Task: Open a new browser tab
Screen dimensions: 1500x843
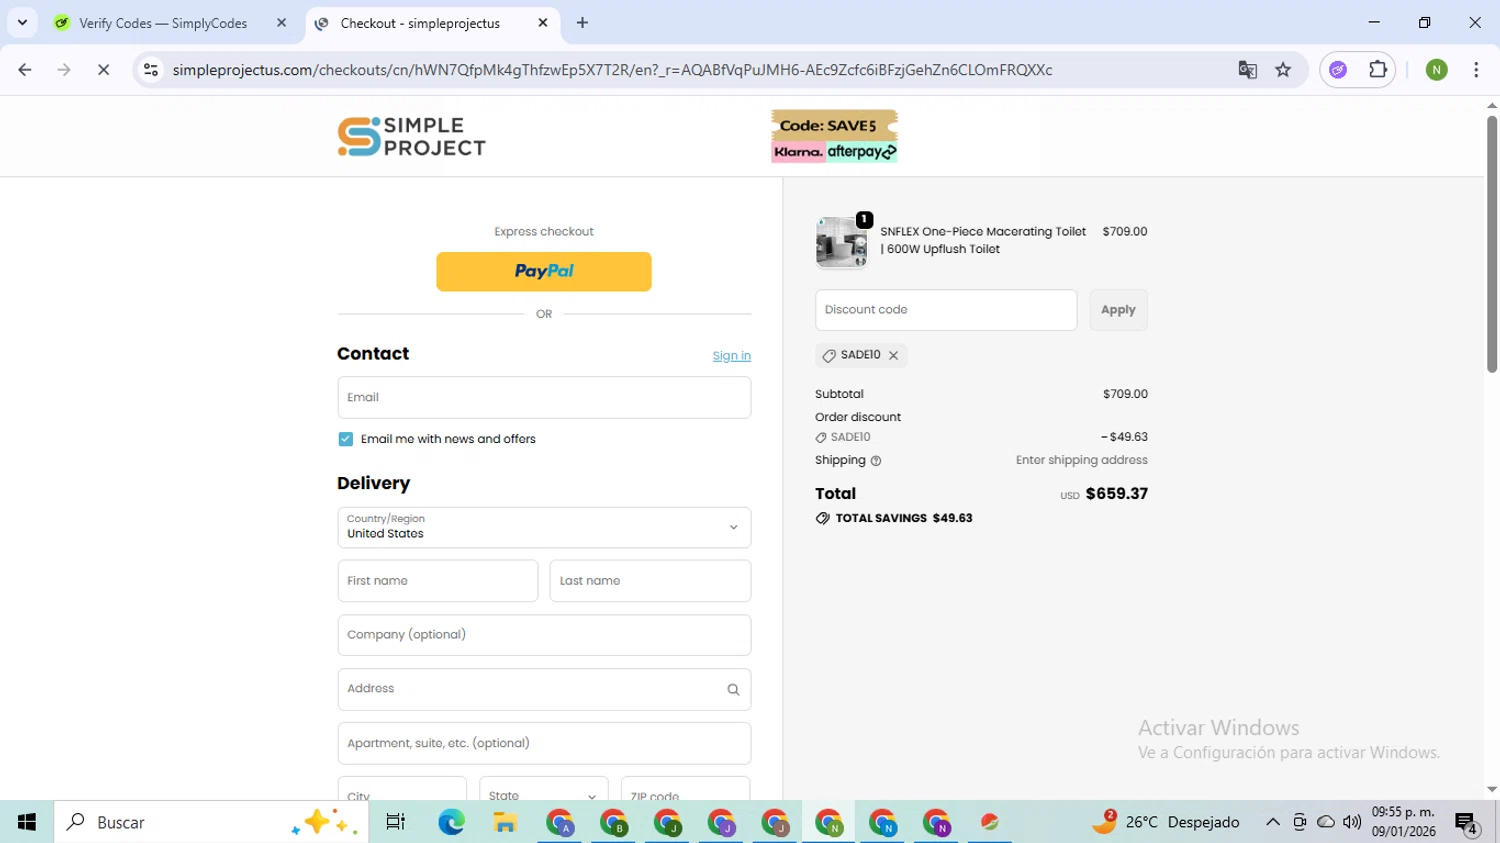Action: [x=582, y=23]
